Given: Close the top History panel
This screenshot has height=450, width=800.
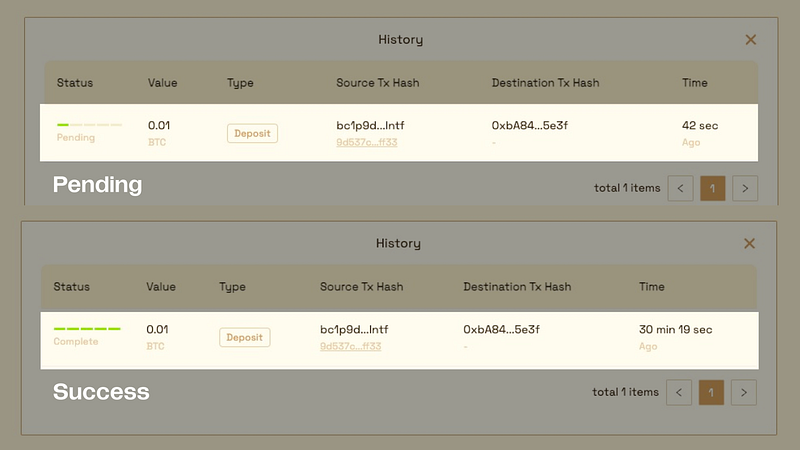Looking at the screenshot, I should point(750,40).
